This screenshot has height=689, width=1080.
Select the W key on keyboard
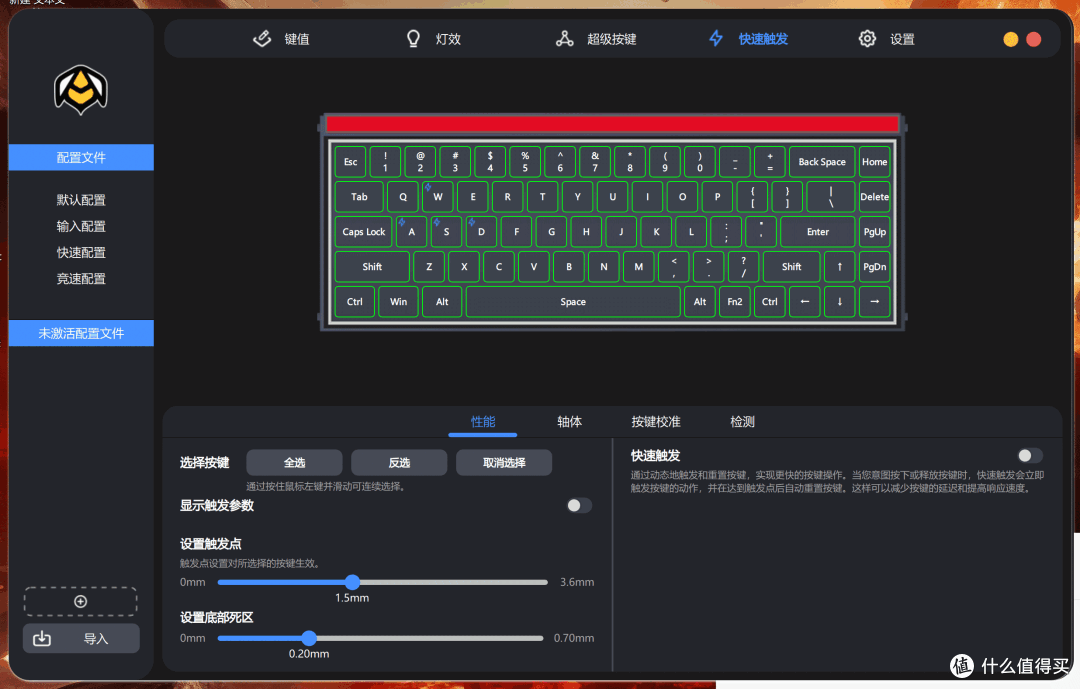pos(438,197)
